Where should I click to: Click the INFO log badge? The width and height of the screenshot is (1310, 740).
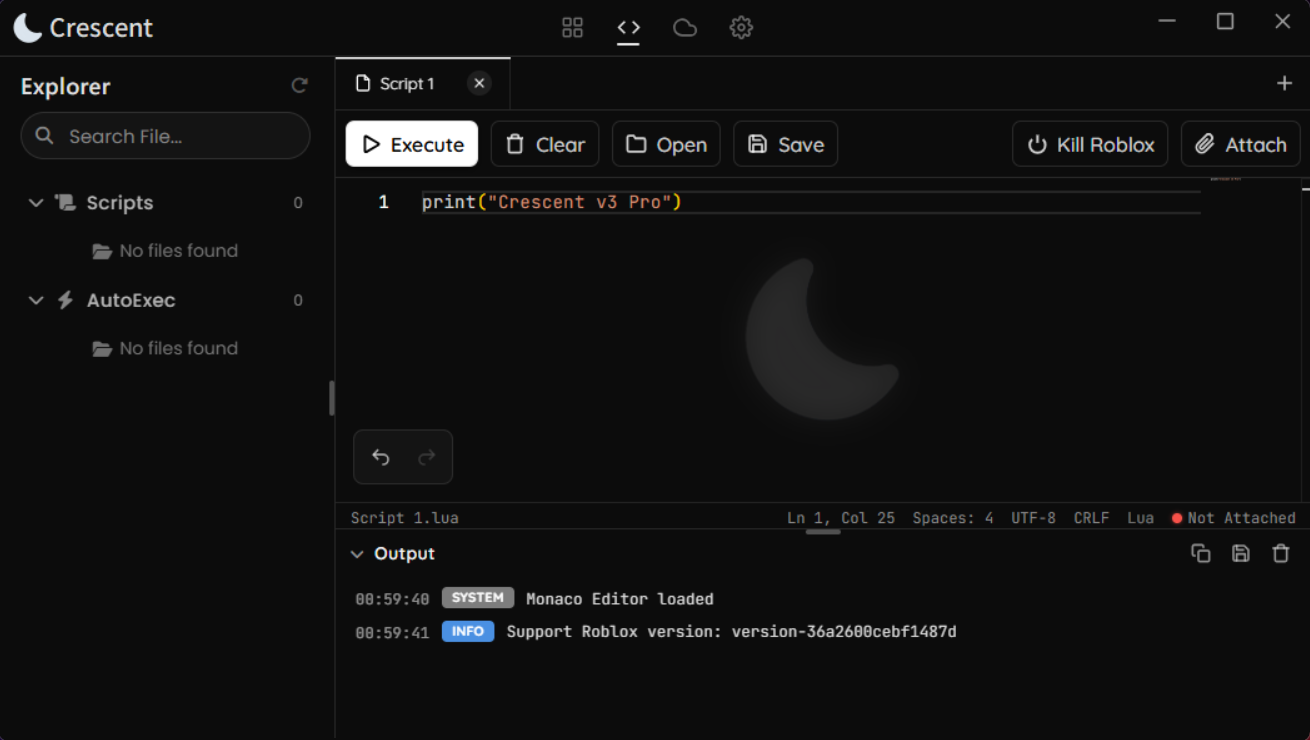pyautogui.click(x=468, y=631)
